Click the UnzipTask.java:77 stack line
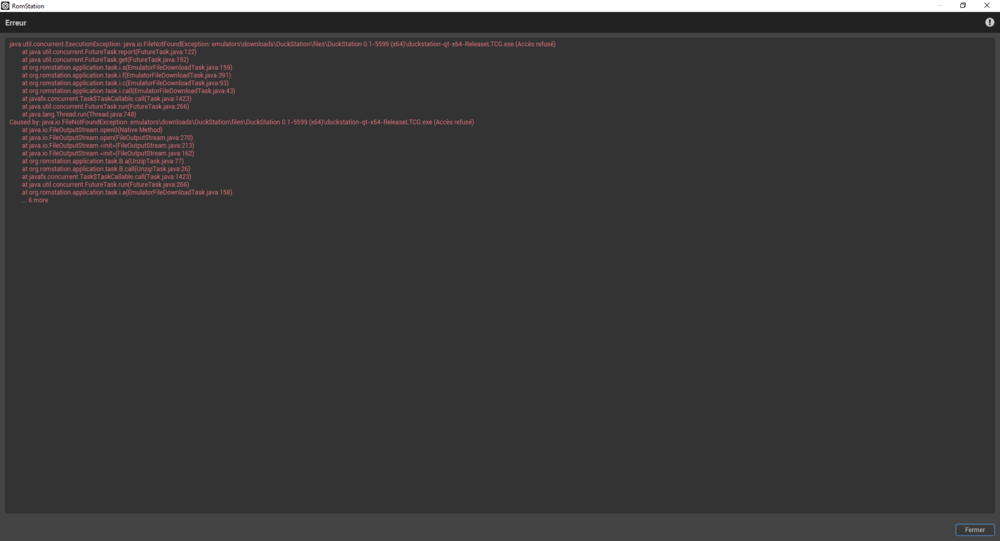Screen dimensions: 1000x541 click(103, 161)
